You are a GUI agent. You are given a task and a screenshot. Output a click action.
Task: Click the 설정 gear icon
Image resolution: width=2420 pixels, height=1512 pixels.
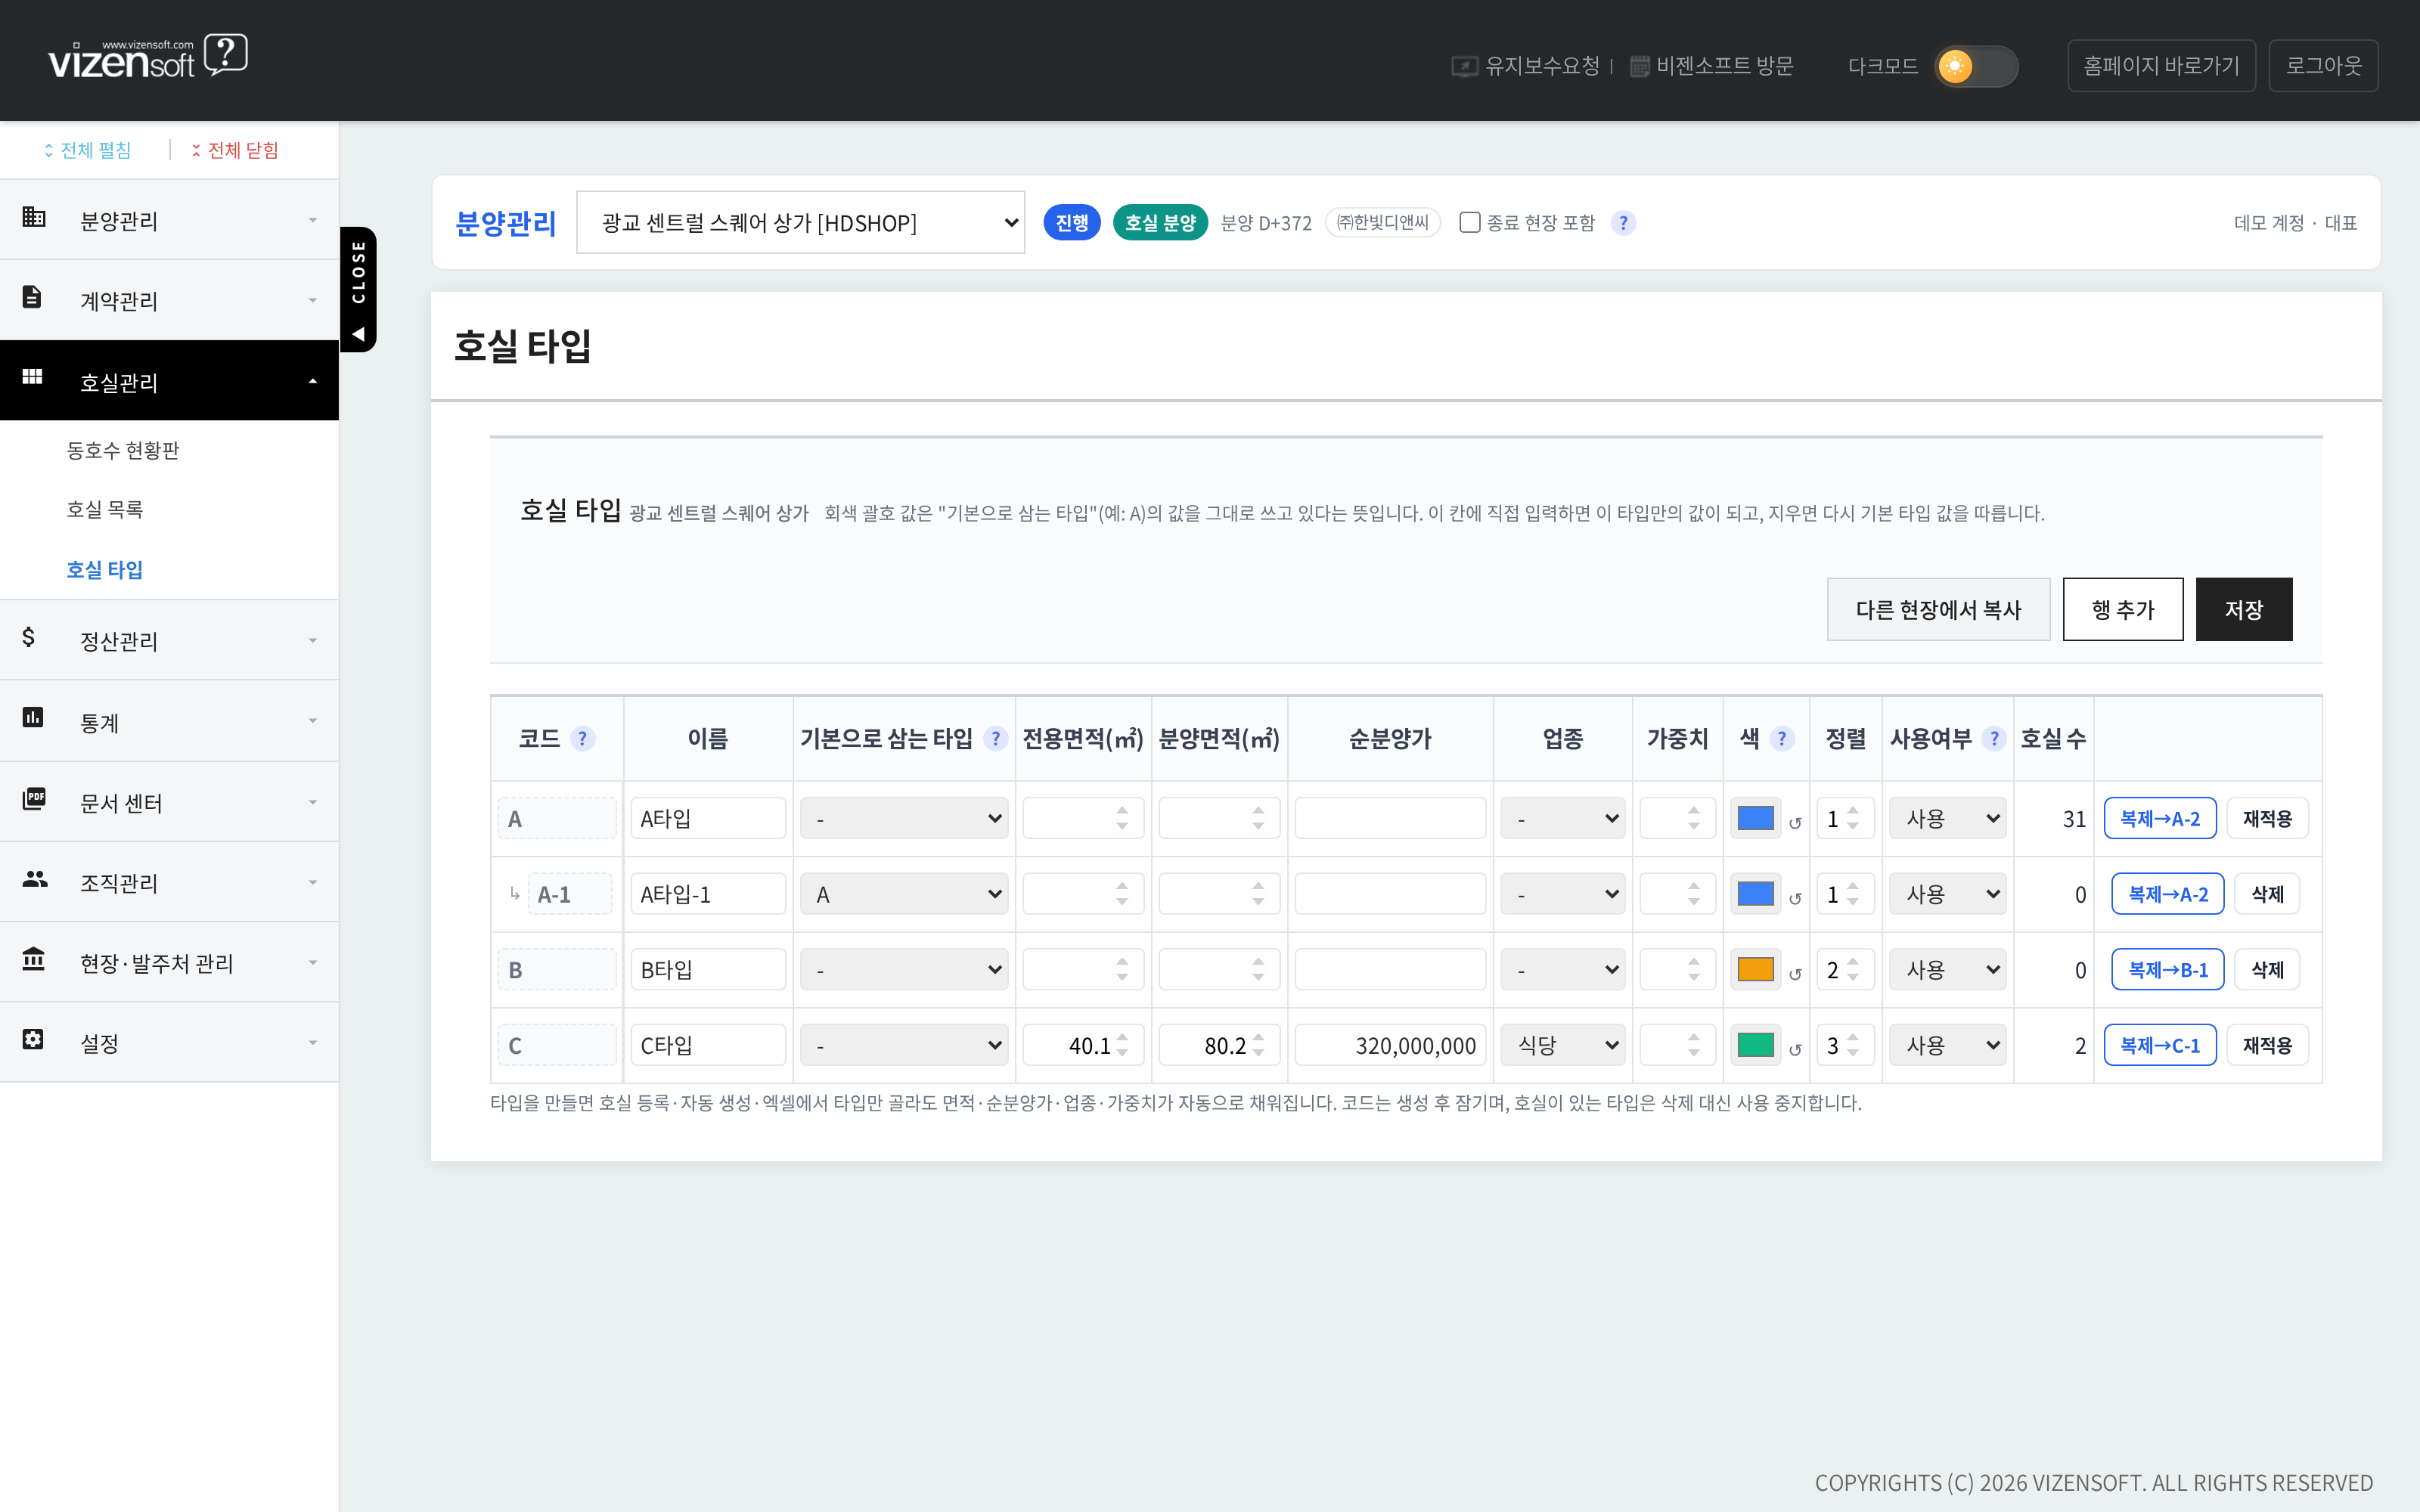point(33,1039)
